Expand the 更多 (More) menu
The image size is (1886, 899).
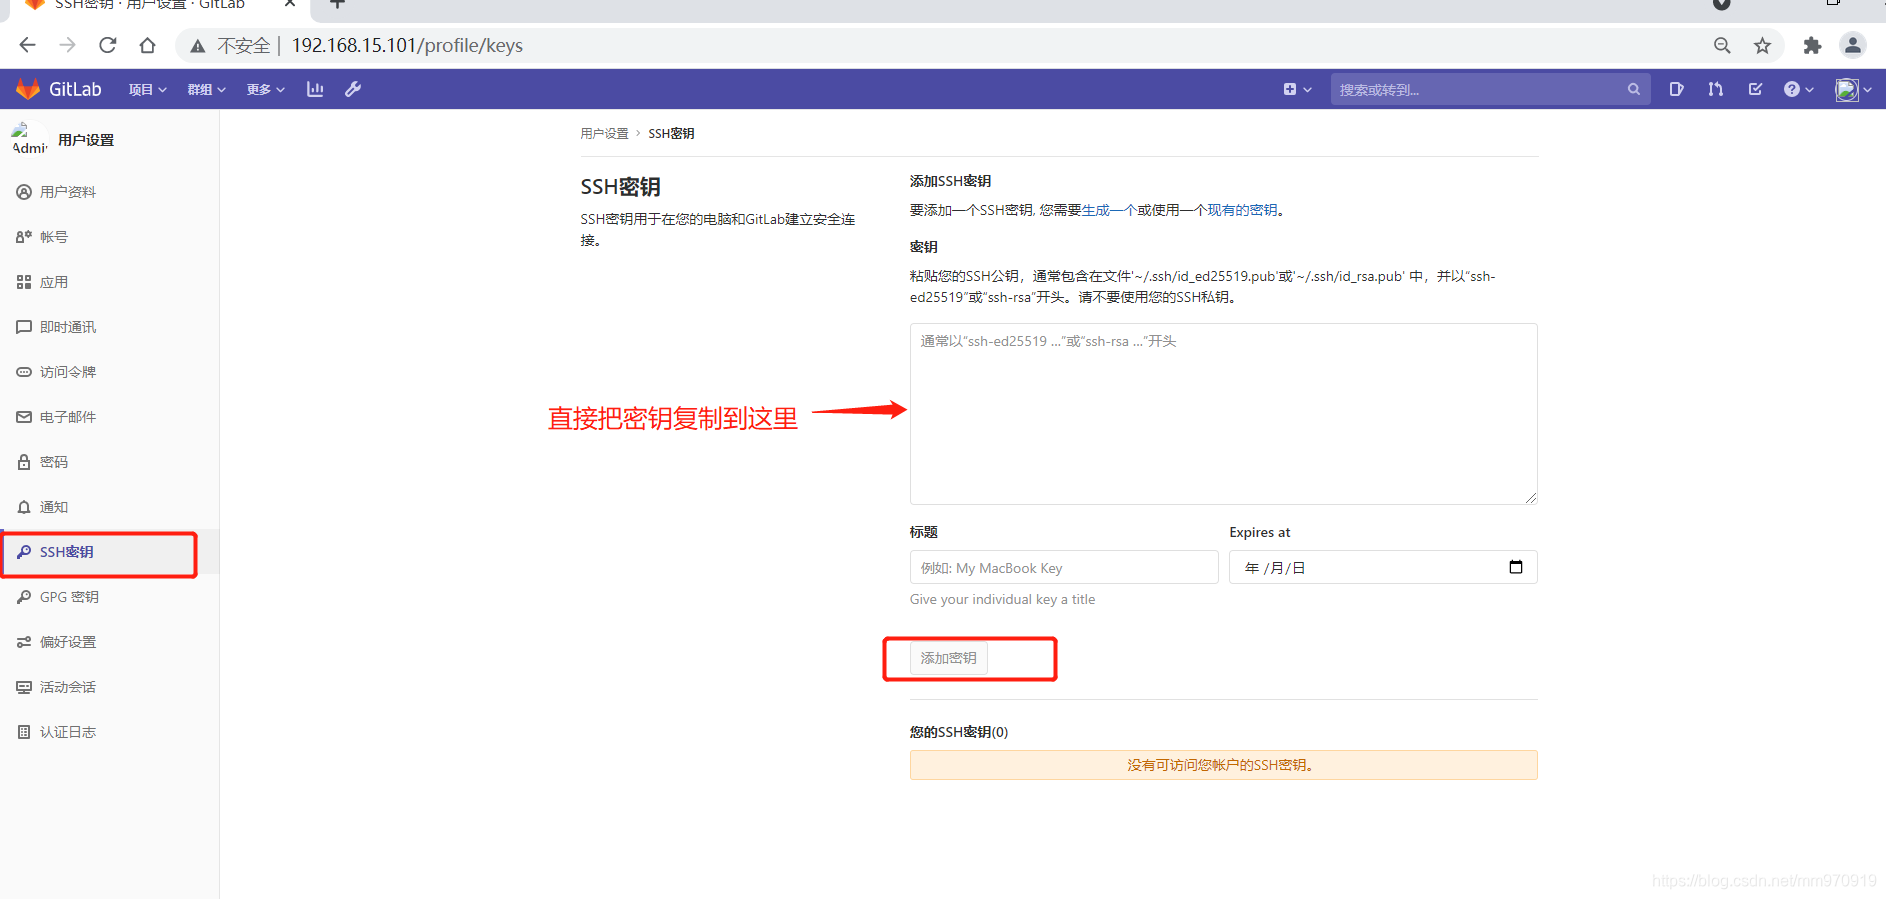[265, 89]
